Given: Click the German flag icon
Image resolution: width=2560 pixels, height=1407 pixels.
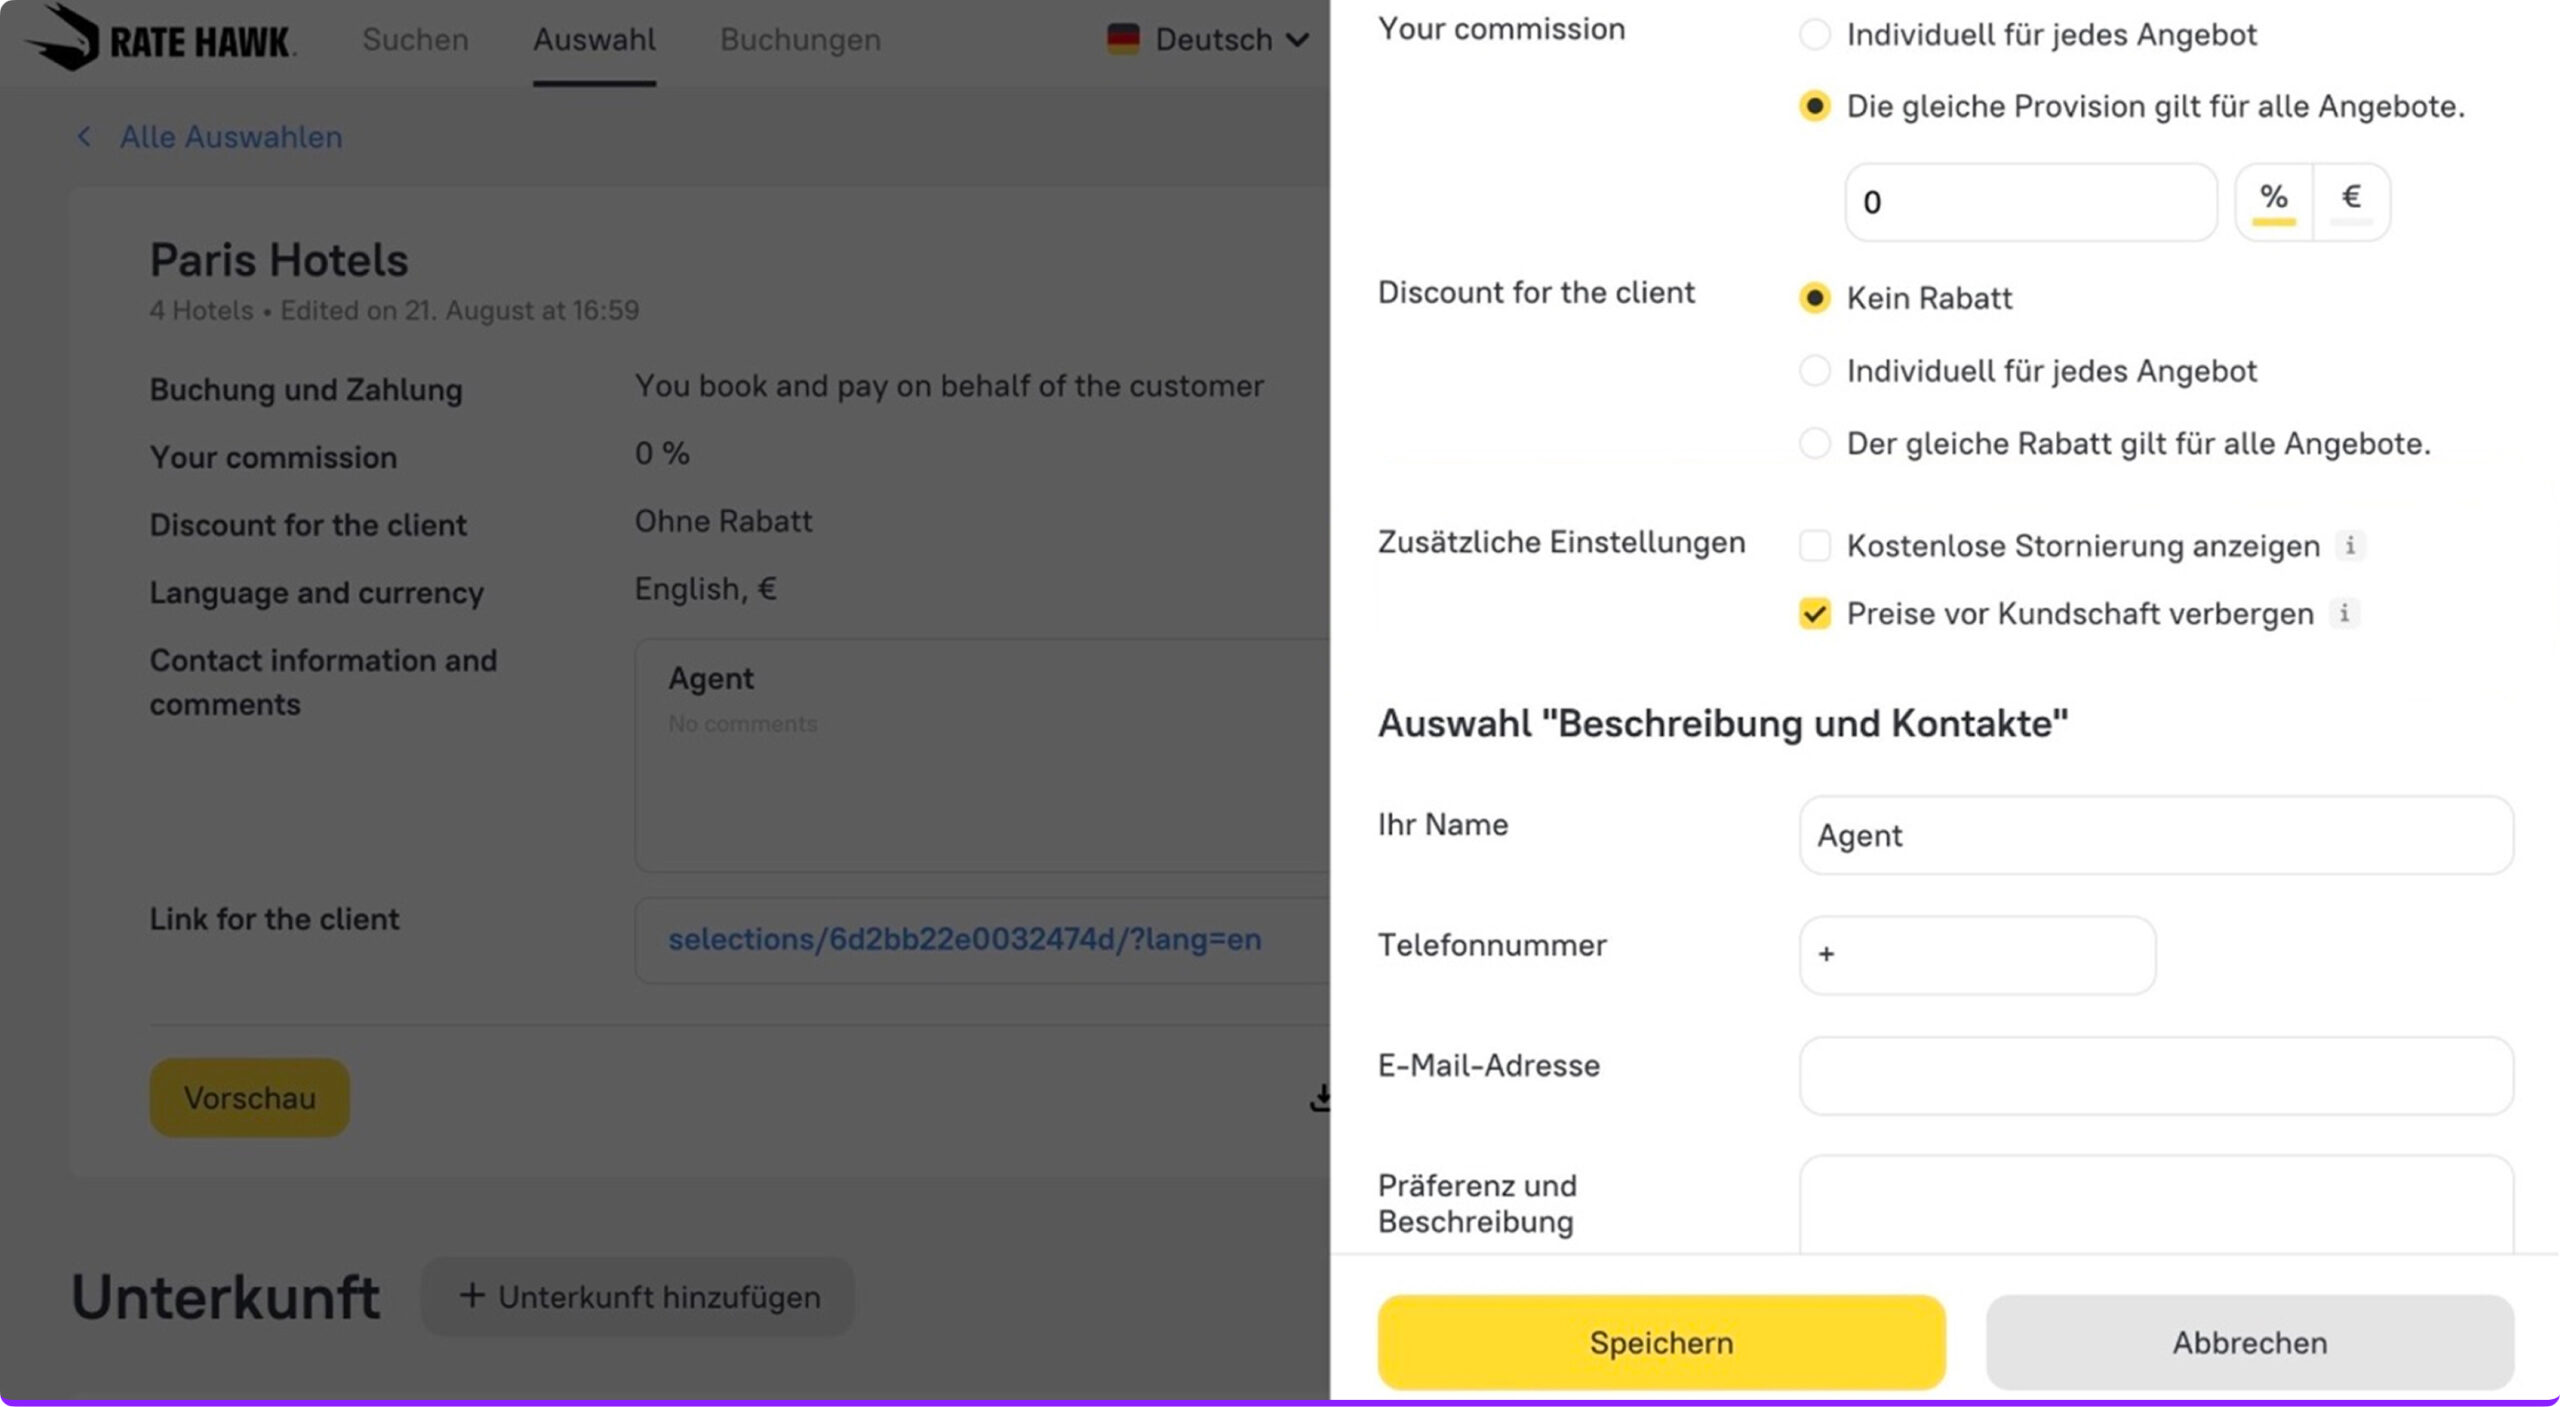Looking at the screenshot, I should [x=1123, y=39].
